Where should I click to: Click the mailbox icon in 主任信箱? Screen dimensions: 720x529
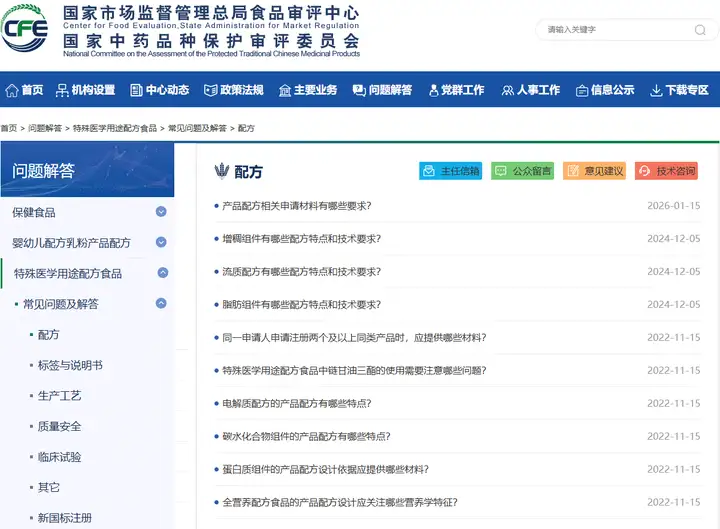pos(429,171)
